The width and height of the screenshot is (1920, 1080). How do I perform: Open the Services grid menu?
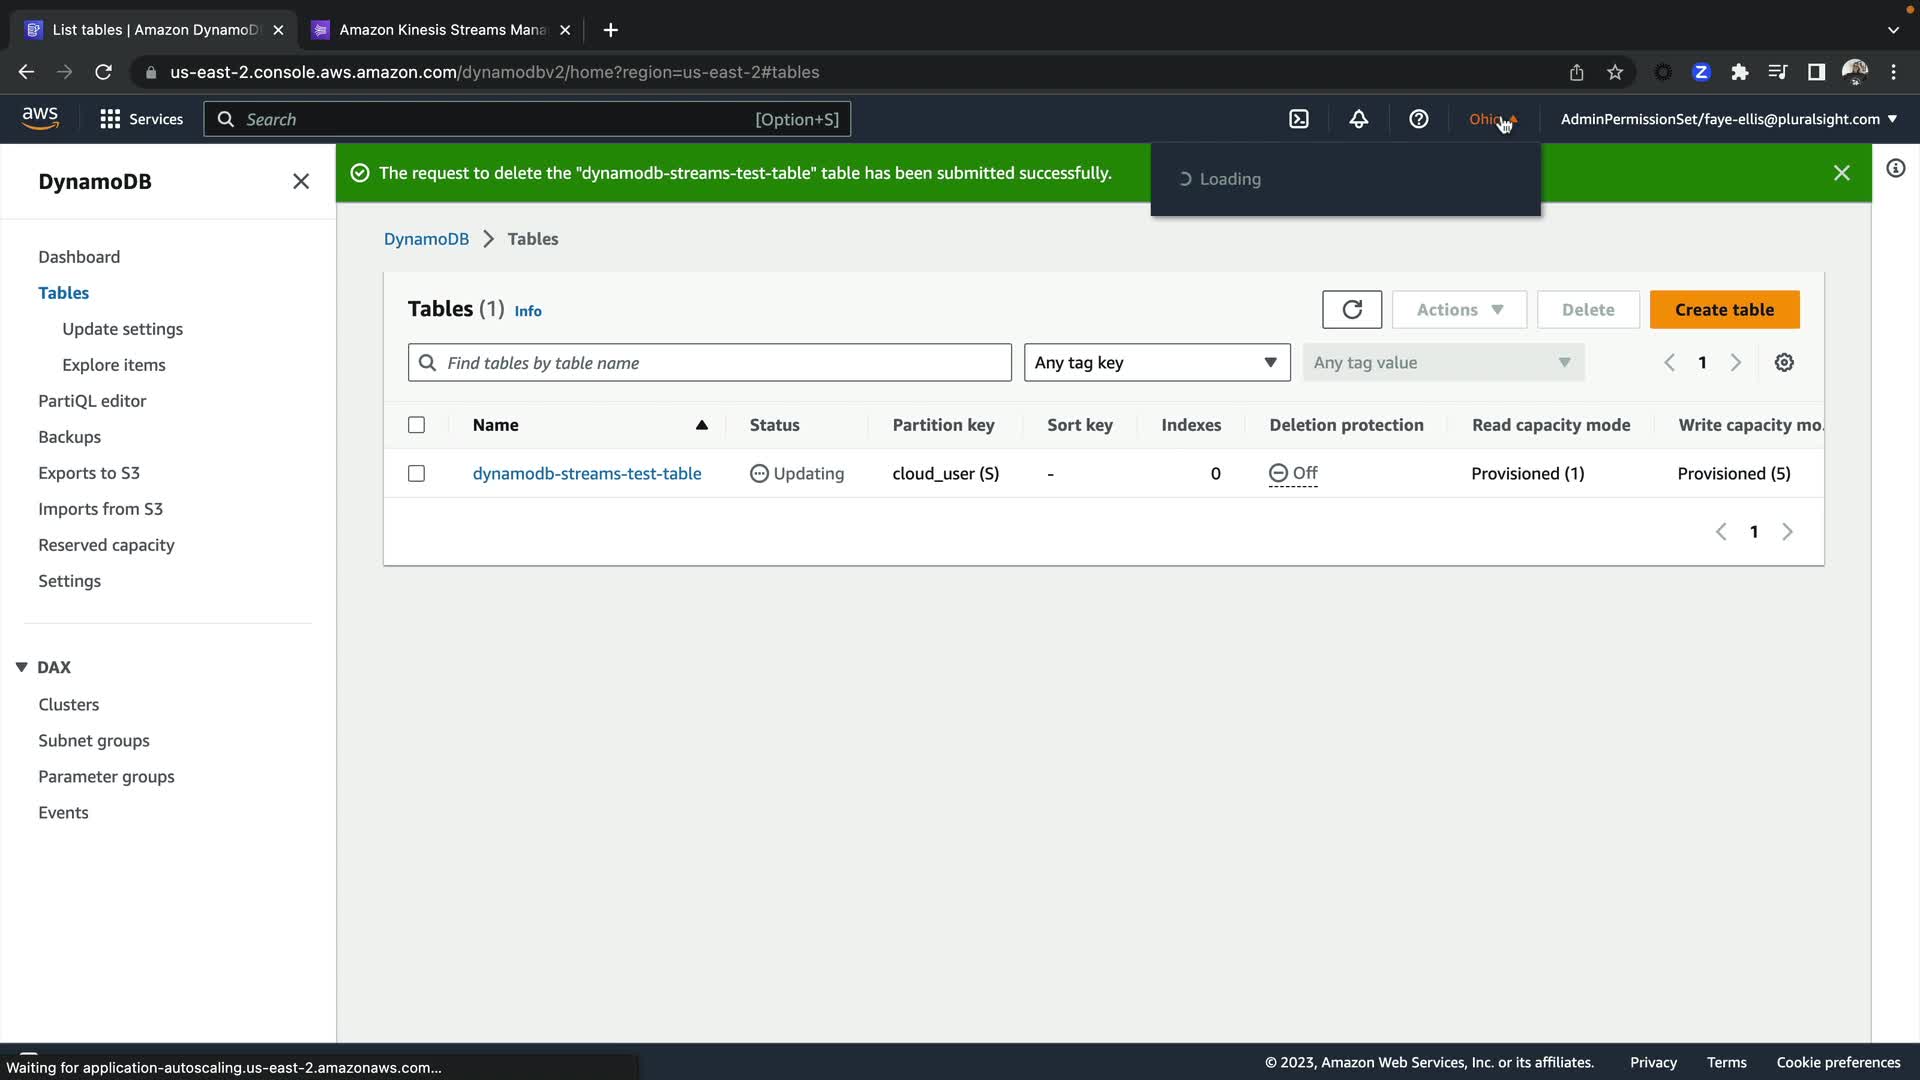(141, 119)
